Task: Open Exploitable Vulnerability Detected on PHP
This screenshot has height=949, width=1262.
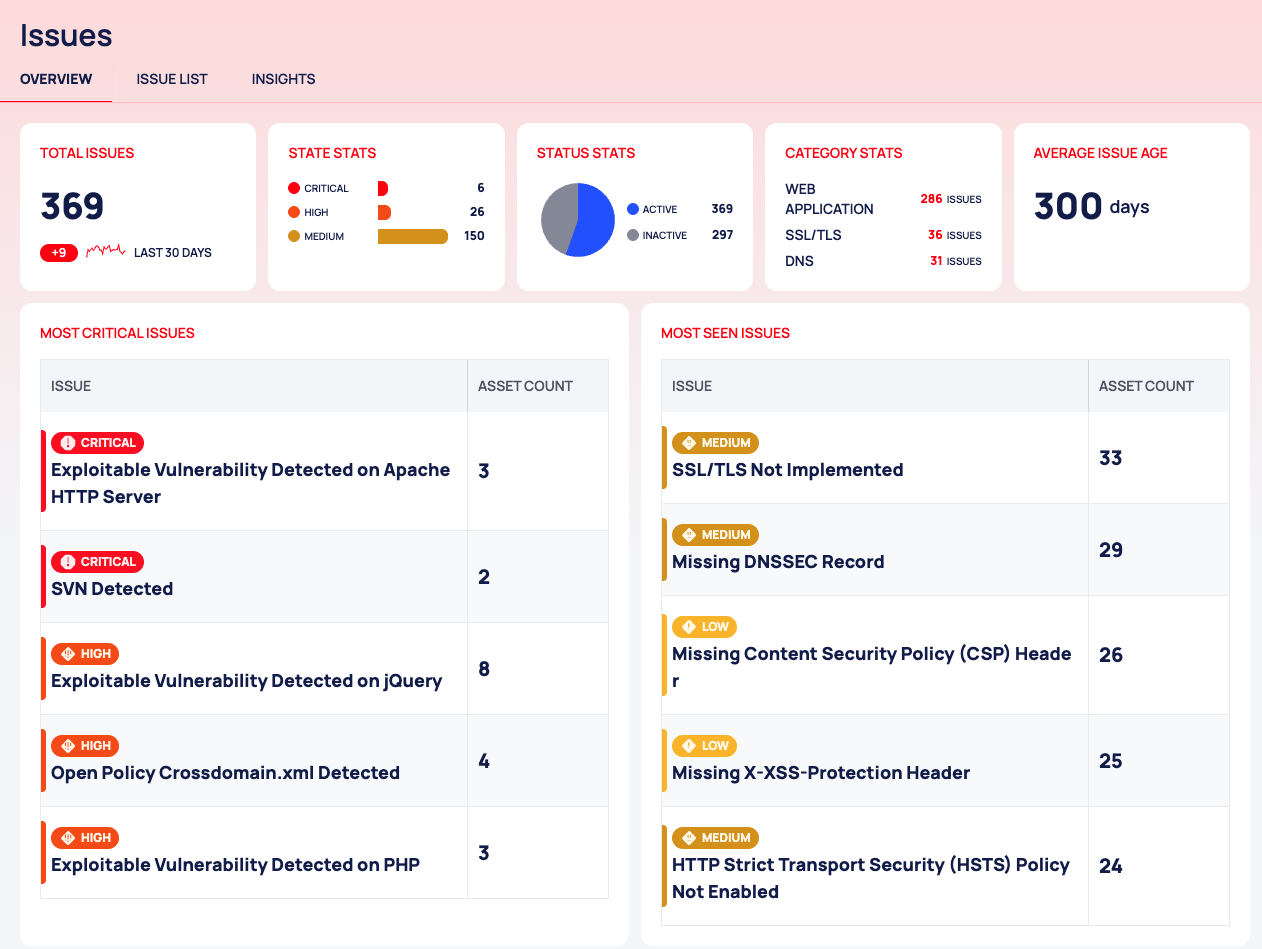Action: (x=235, y=865)
